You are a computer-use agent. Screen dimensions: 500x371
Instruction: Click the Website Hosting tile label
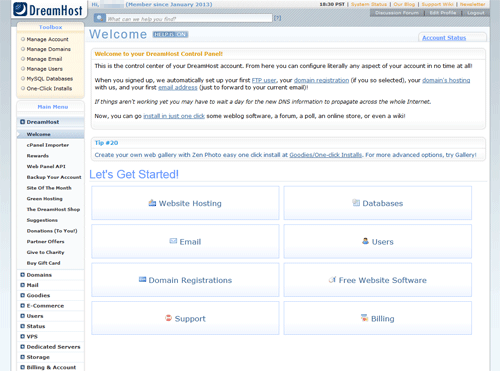pos(190,203)
